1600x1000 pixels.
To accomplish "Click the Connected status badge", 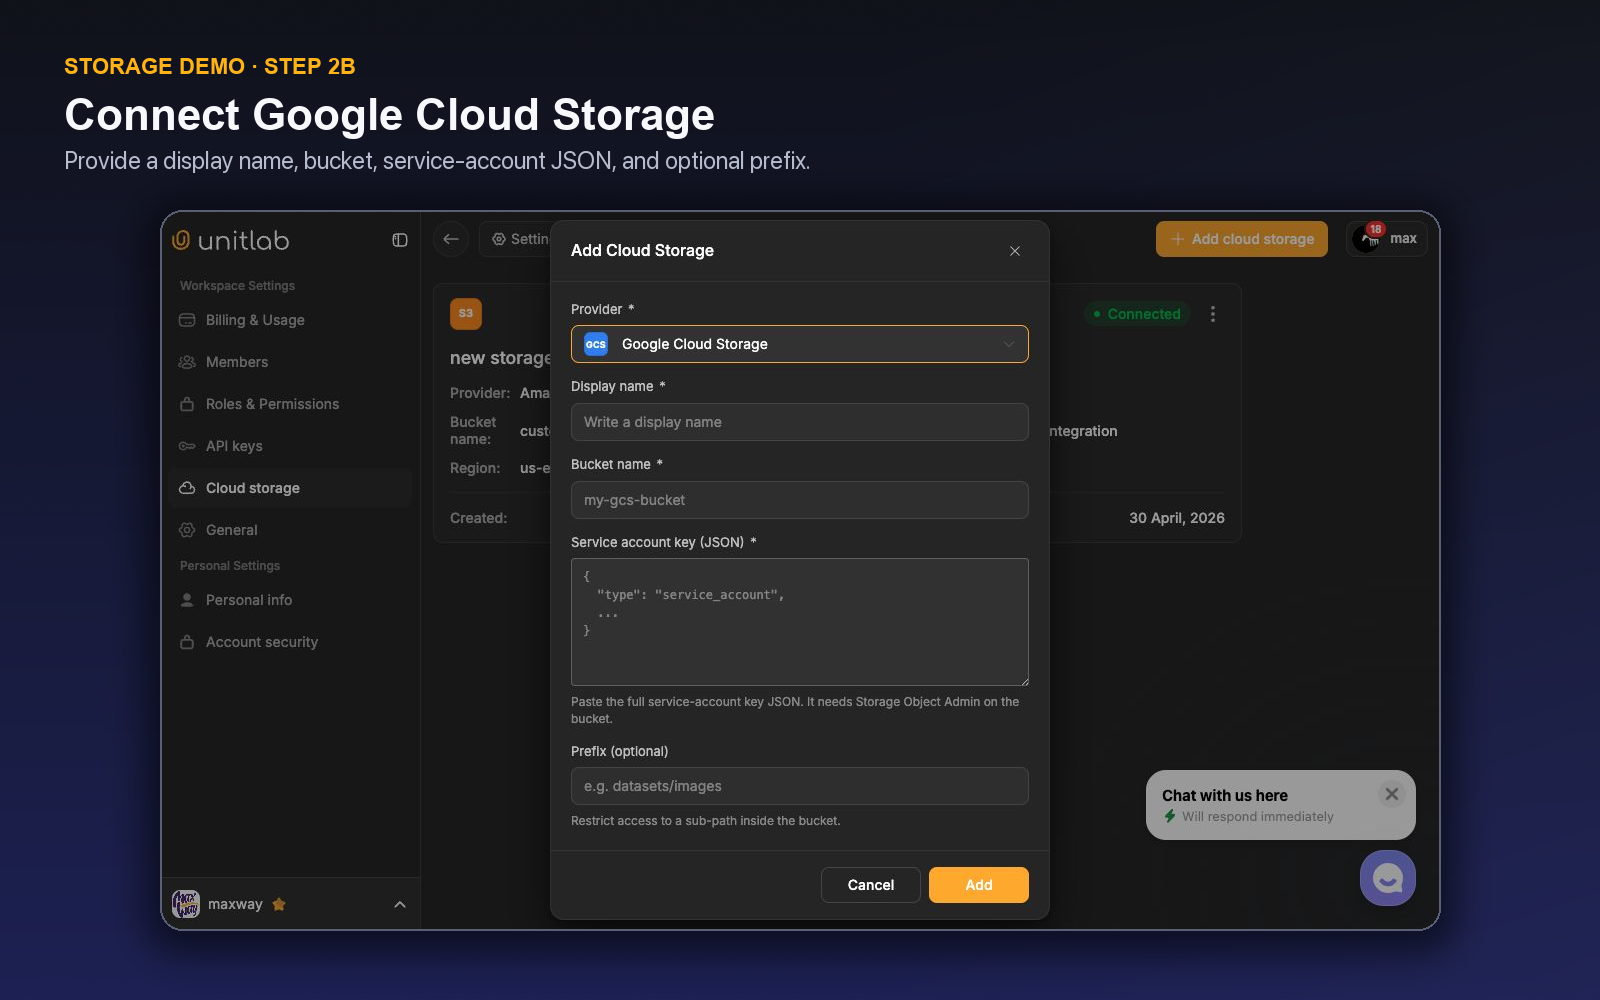I will pyautogui.click(x=1137, y=314).
